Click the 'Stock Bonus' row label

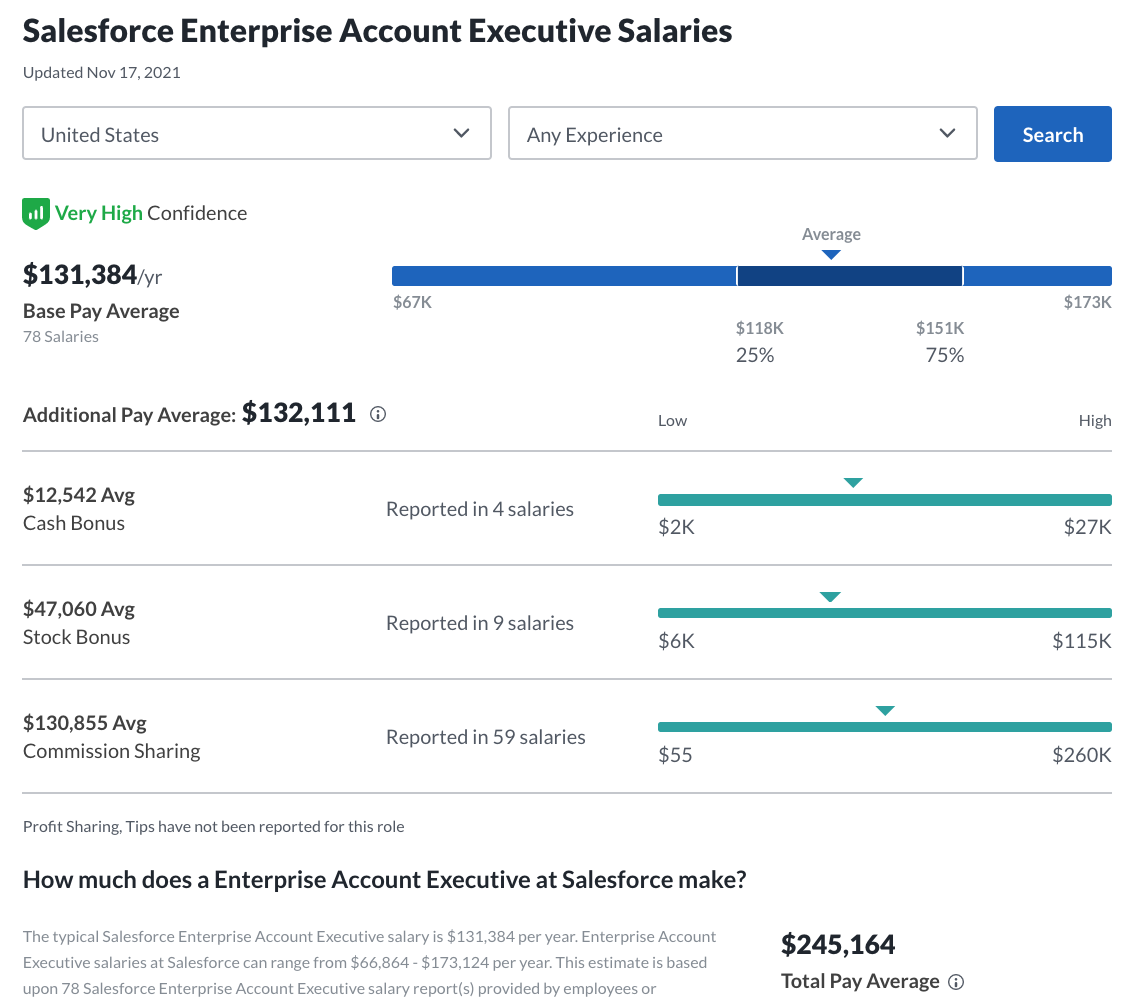tap(76, 638)
